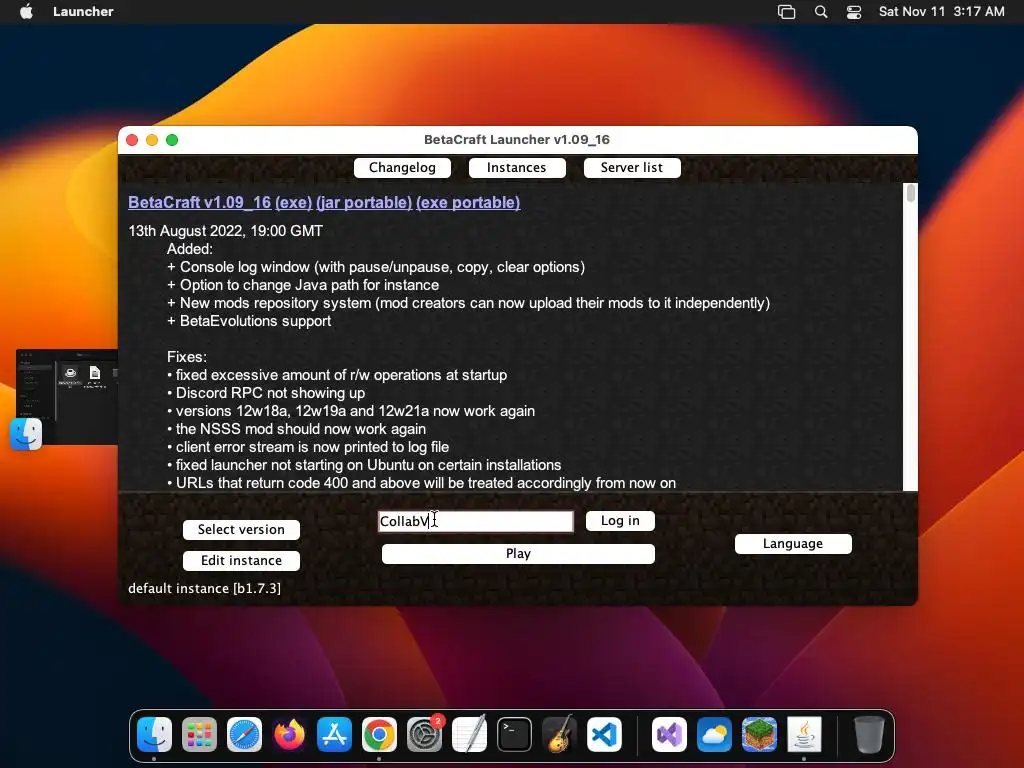1024x768 pixels.
Task: Close the BetaCraft Launcher window
Action: tap(132, 140)
